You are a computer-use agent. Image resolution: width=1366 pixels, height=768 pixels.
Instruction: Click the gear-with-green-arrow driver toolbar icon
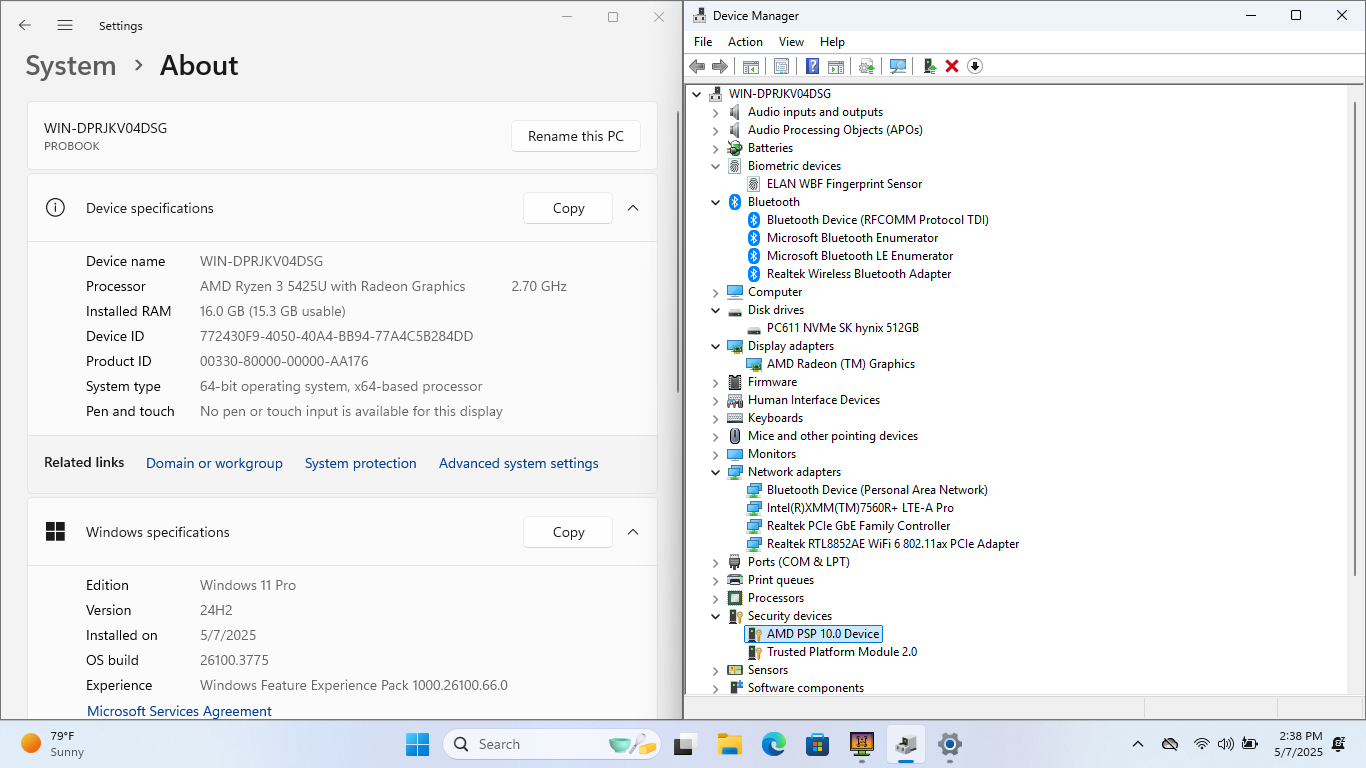click(x=866, y=66)
